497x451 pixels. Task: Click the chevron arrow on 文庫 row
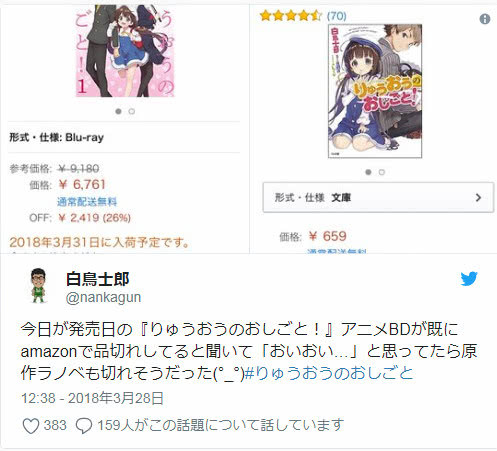[478, 197]
